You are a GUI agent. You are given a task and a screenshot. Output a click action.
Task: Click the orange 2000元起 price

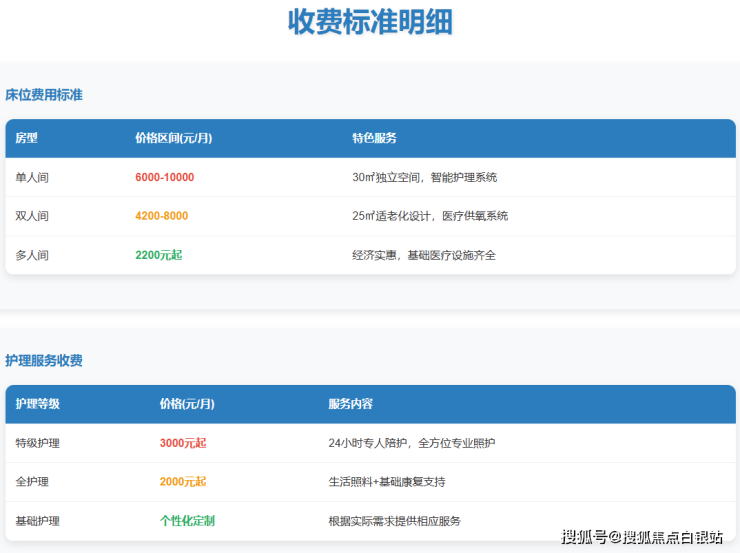click(x=183, y=482)
